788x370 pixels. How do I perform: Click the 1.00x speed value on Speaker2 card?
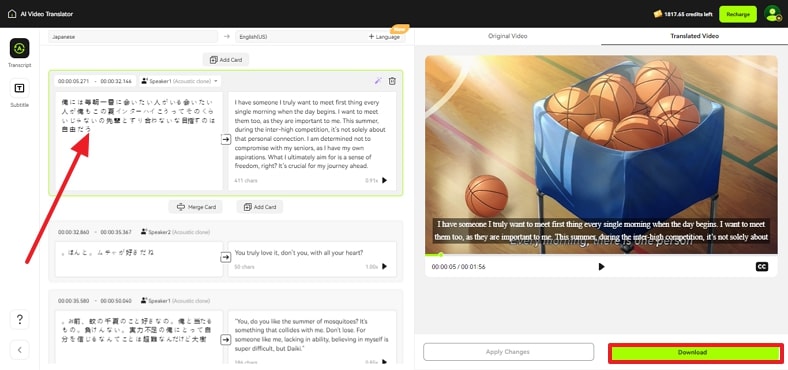pos(371,266)
